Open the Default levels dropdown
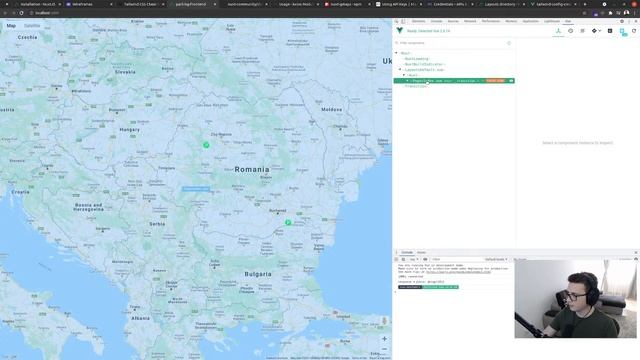This screenshot has height=360, width=640. coord(496,259)
